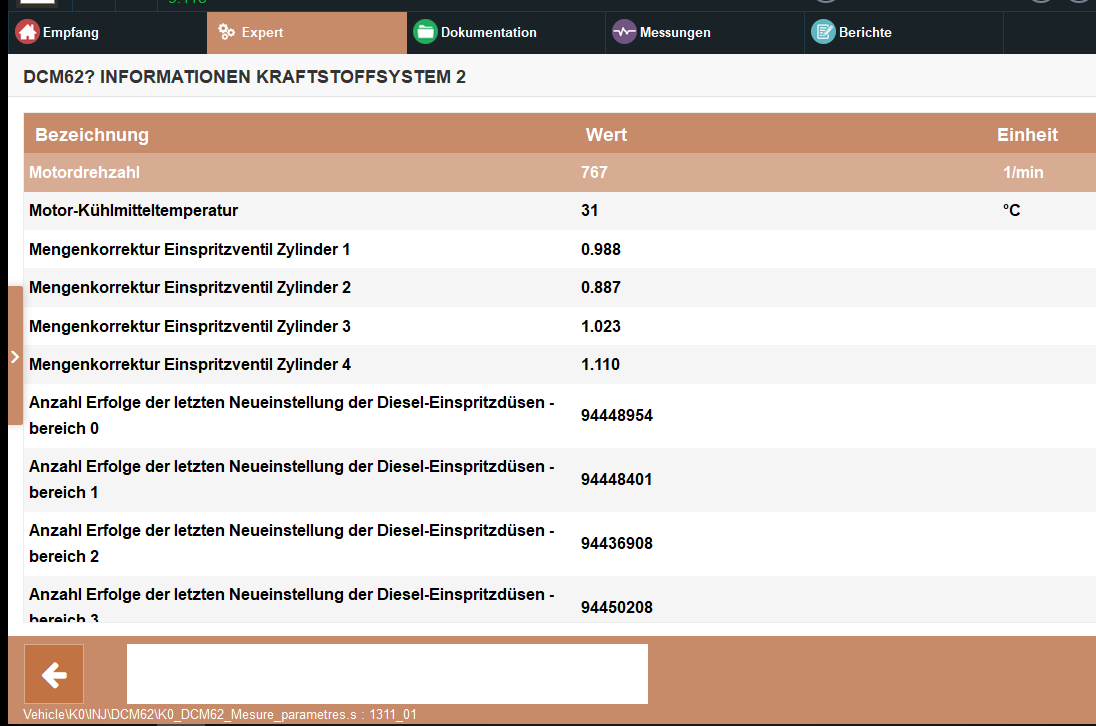Viewport: 1096px width, 726px height.
Task: Click the Messungen waveform icon
Action: [x=624, y=32]
